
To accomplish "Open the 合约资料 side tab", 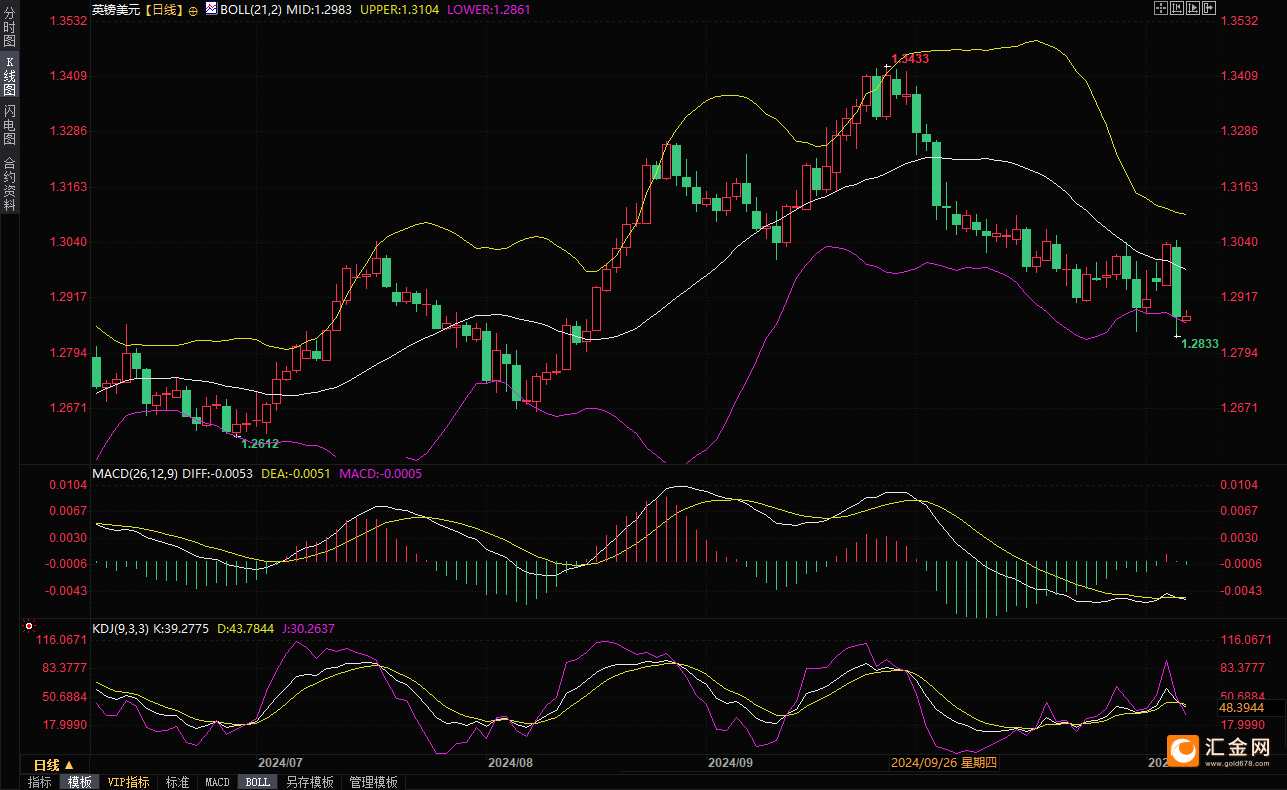I will [9, 184].
